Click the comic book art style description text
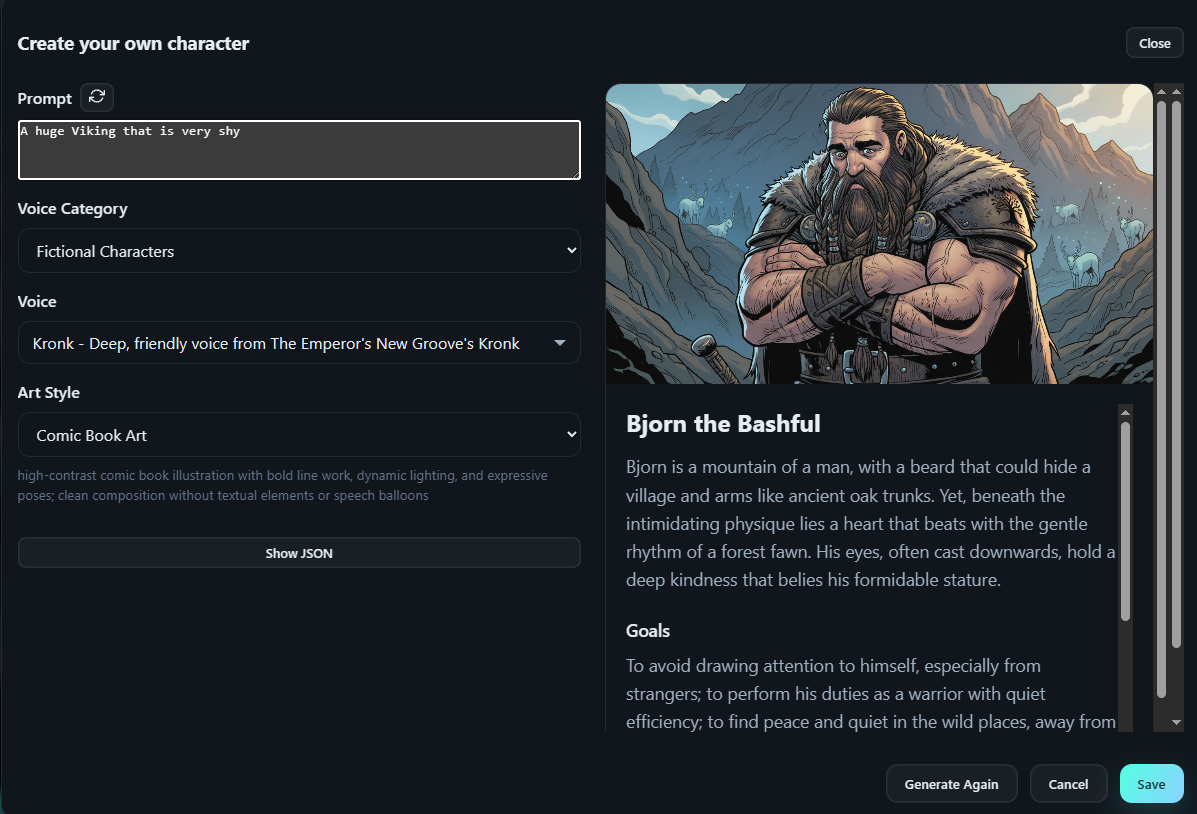Image resolution: width=1197 pixels, height=814 pixels. pos(283,485)
